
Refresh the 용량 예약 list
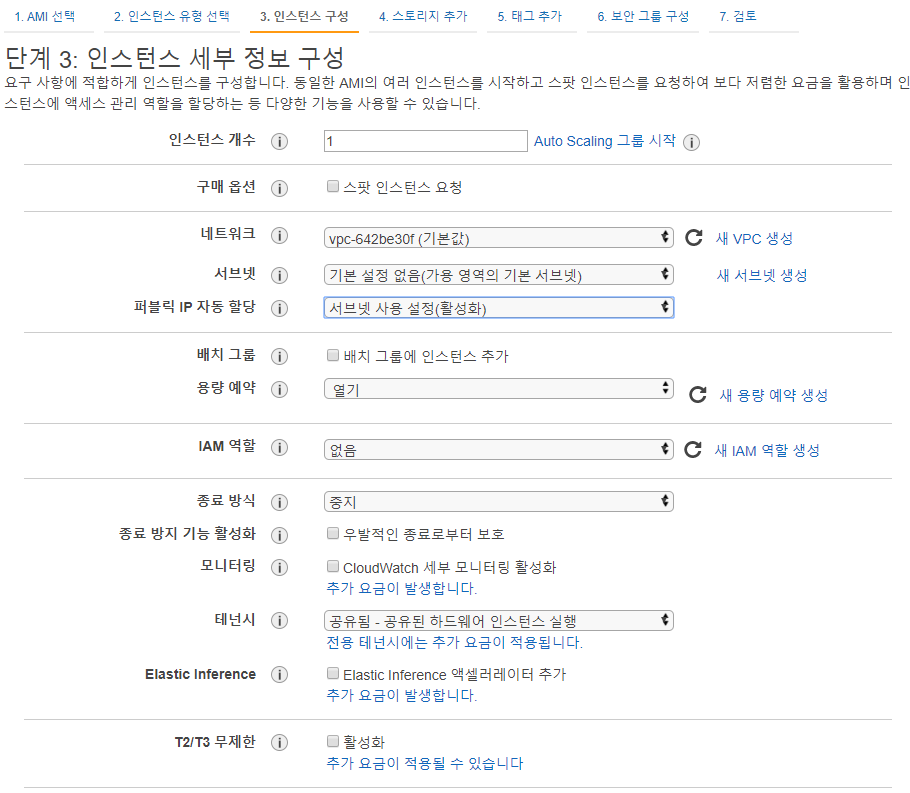tap(698, 394)
